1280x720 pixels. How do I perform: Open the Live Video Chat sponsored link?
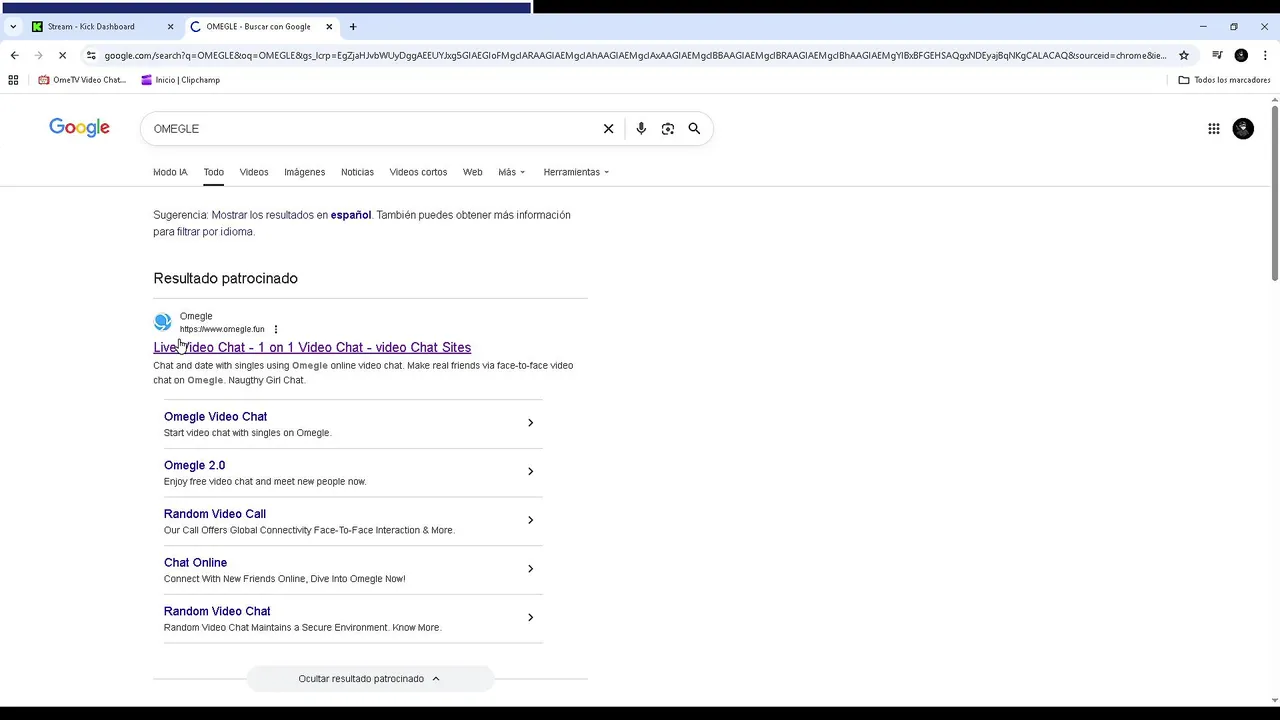pyautogui.click(x=312, y=347)
